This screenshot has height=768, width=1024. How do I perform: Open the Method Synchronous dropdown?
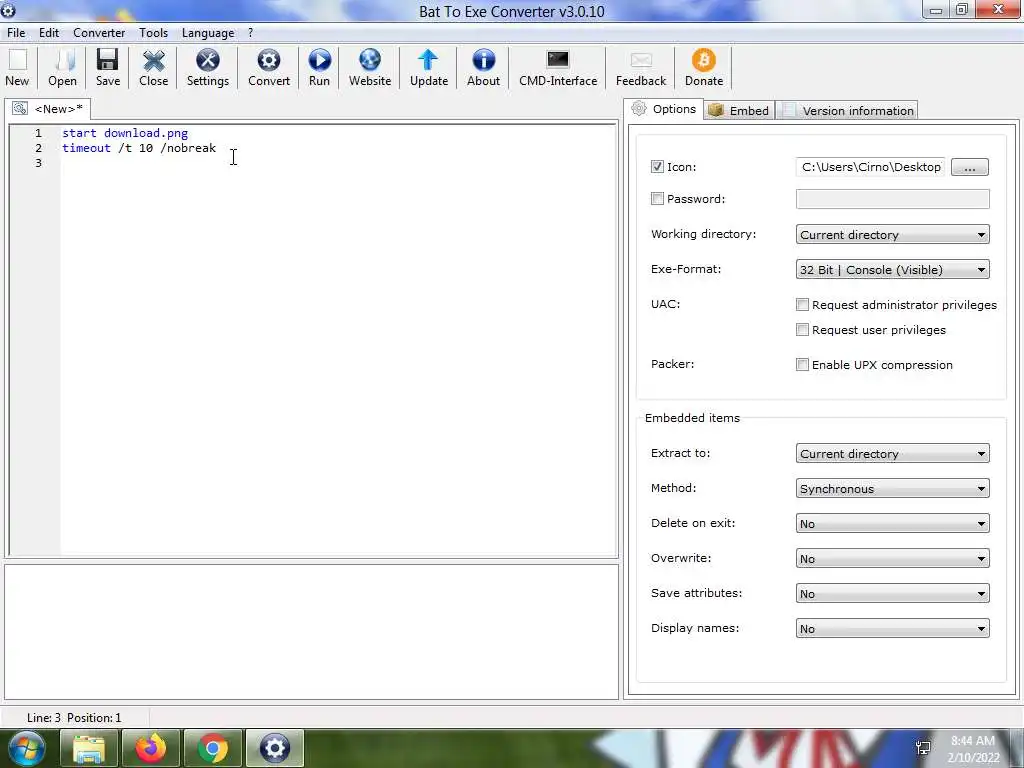(892, 488)
